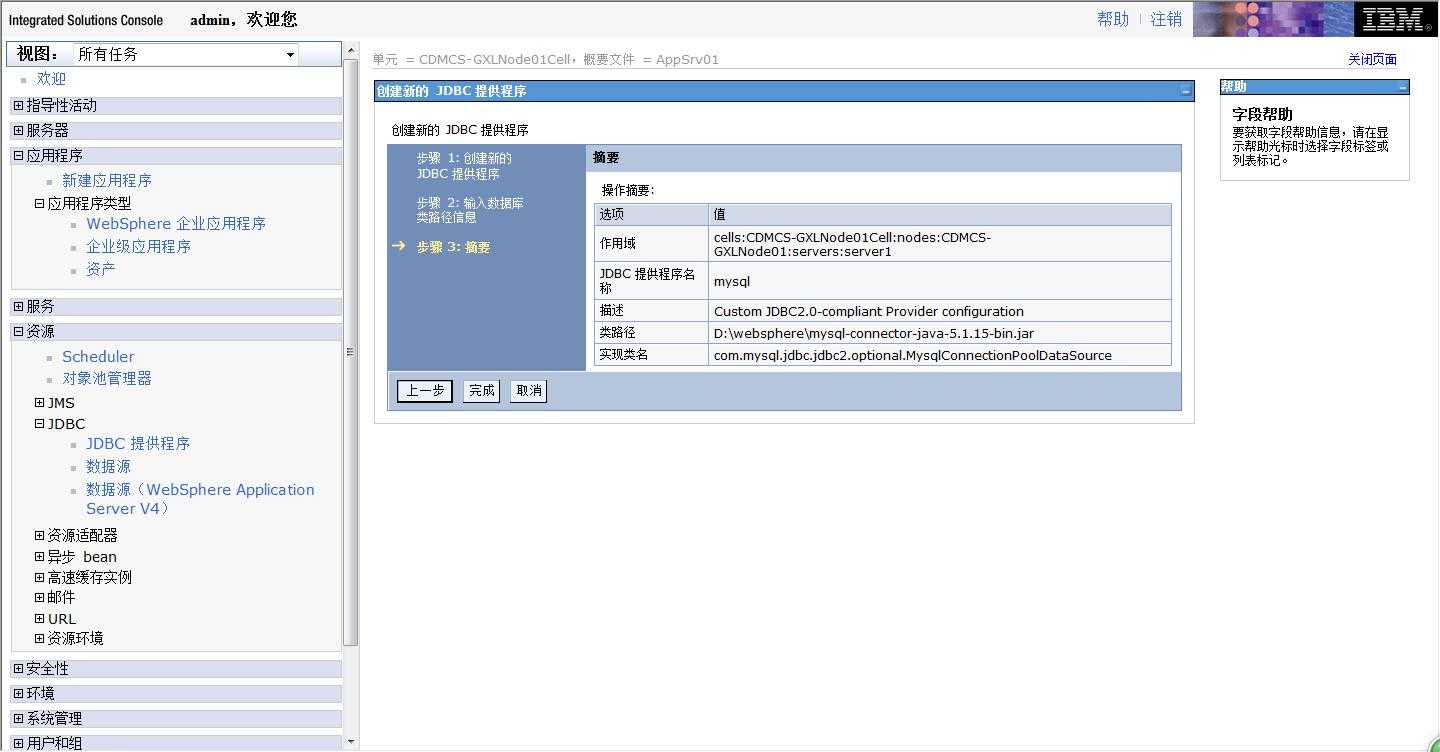Click the 上一步 button
The height and width of the screenshot is (752, 1440).
(x=425, y=391)
